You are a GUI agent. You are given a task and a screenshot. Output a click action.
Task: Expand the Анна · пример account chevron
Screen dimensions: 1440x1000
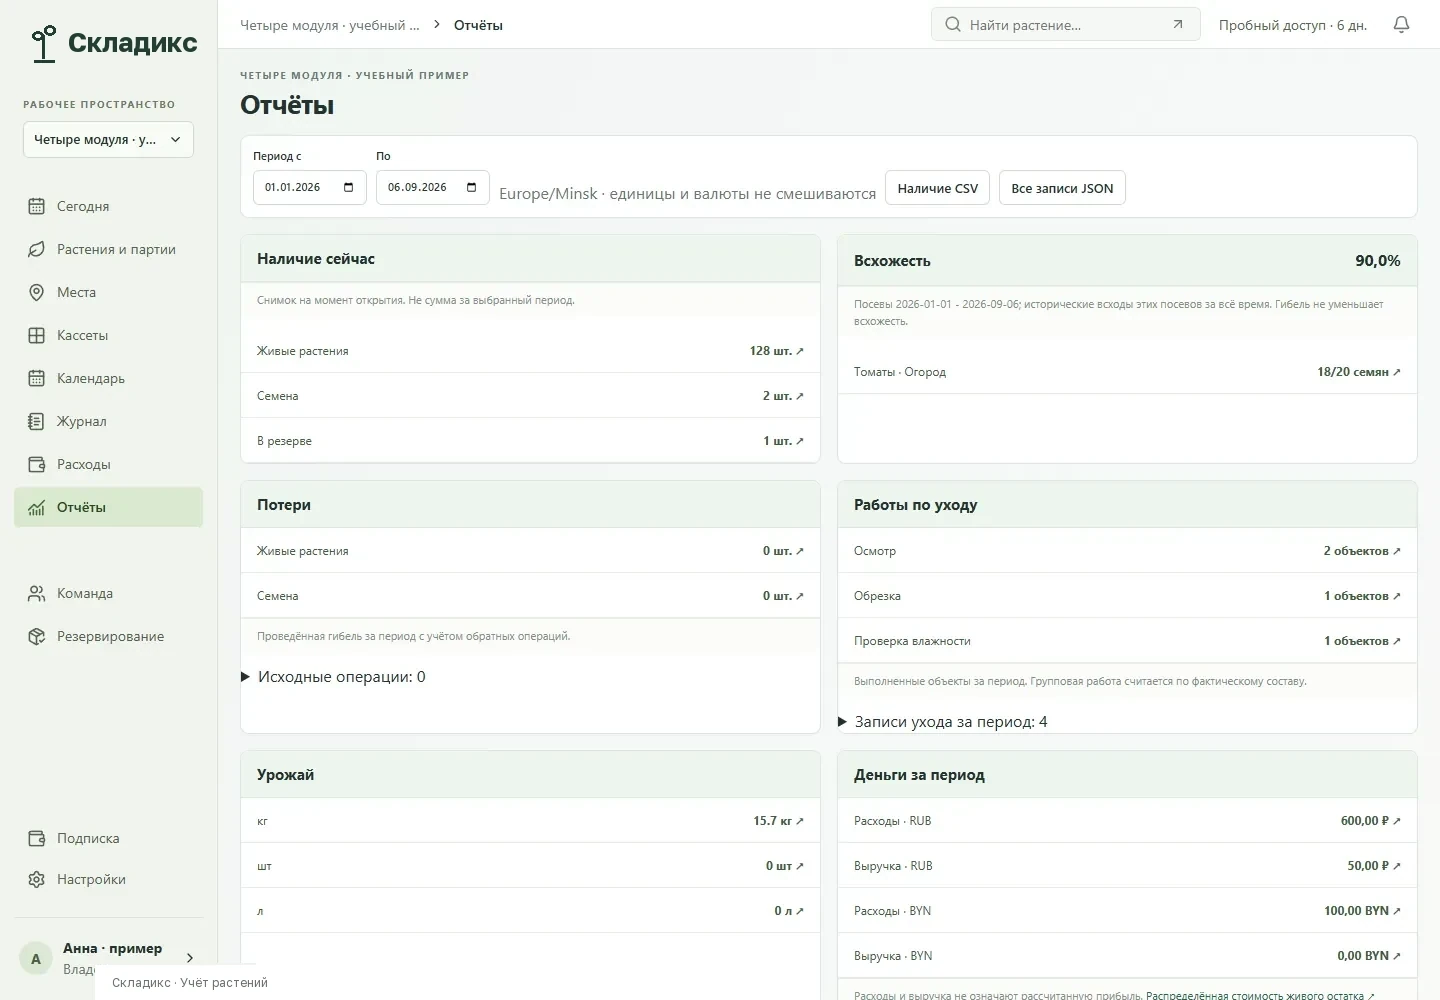tap(190, 958)
